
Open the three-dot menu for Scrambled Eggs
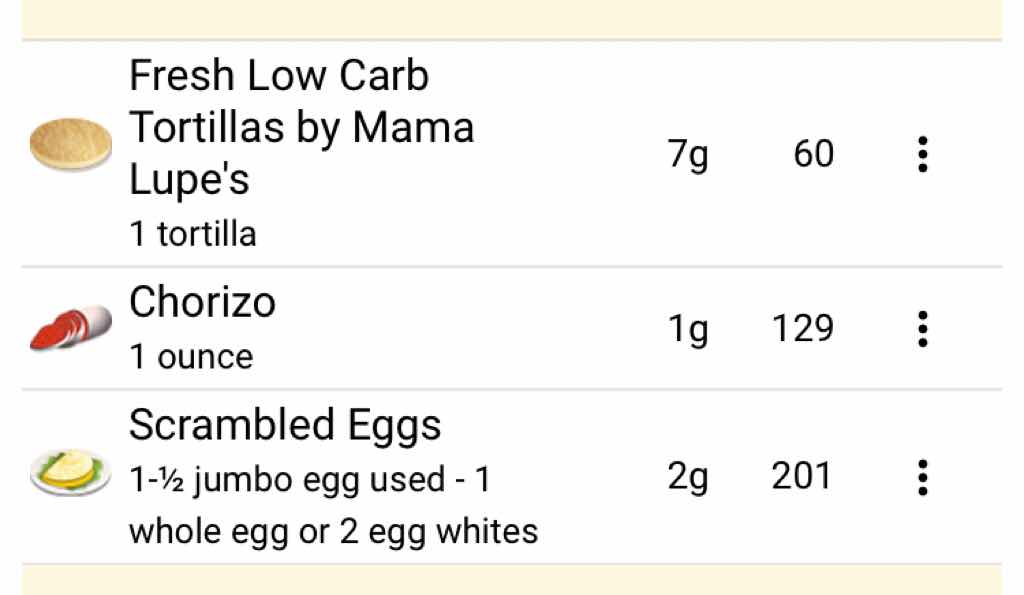922,477
